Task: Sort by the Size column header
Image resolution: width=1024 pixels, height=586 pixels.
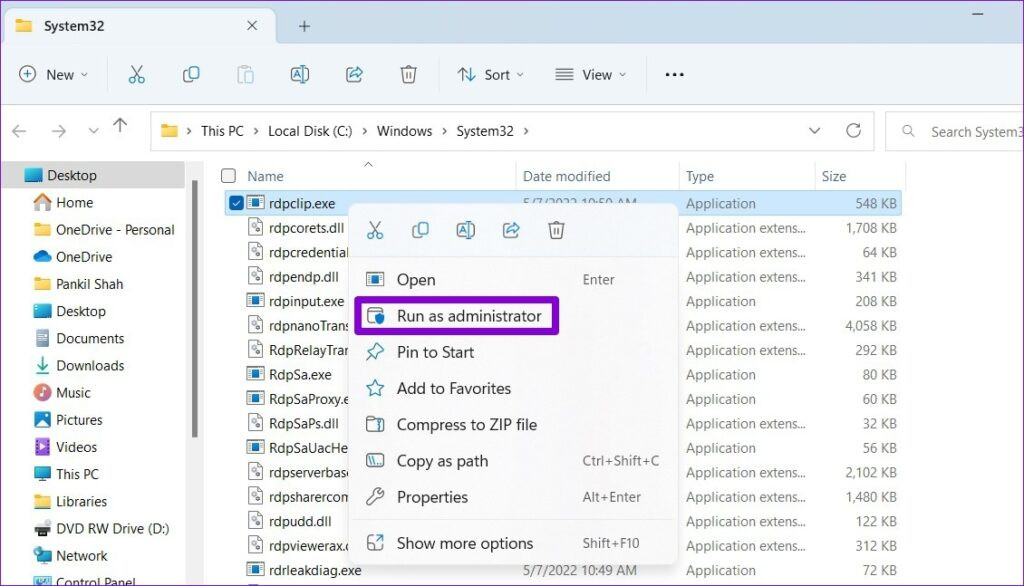Action: [833, 176]
